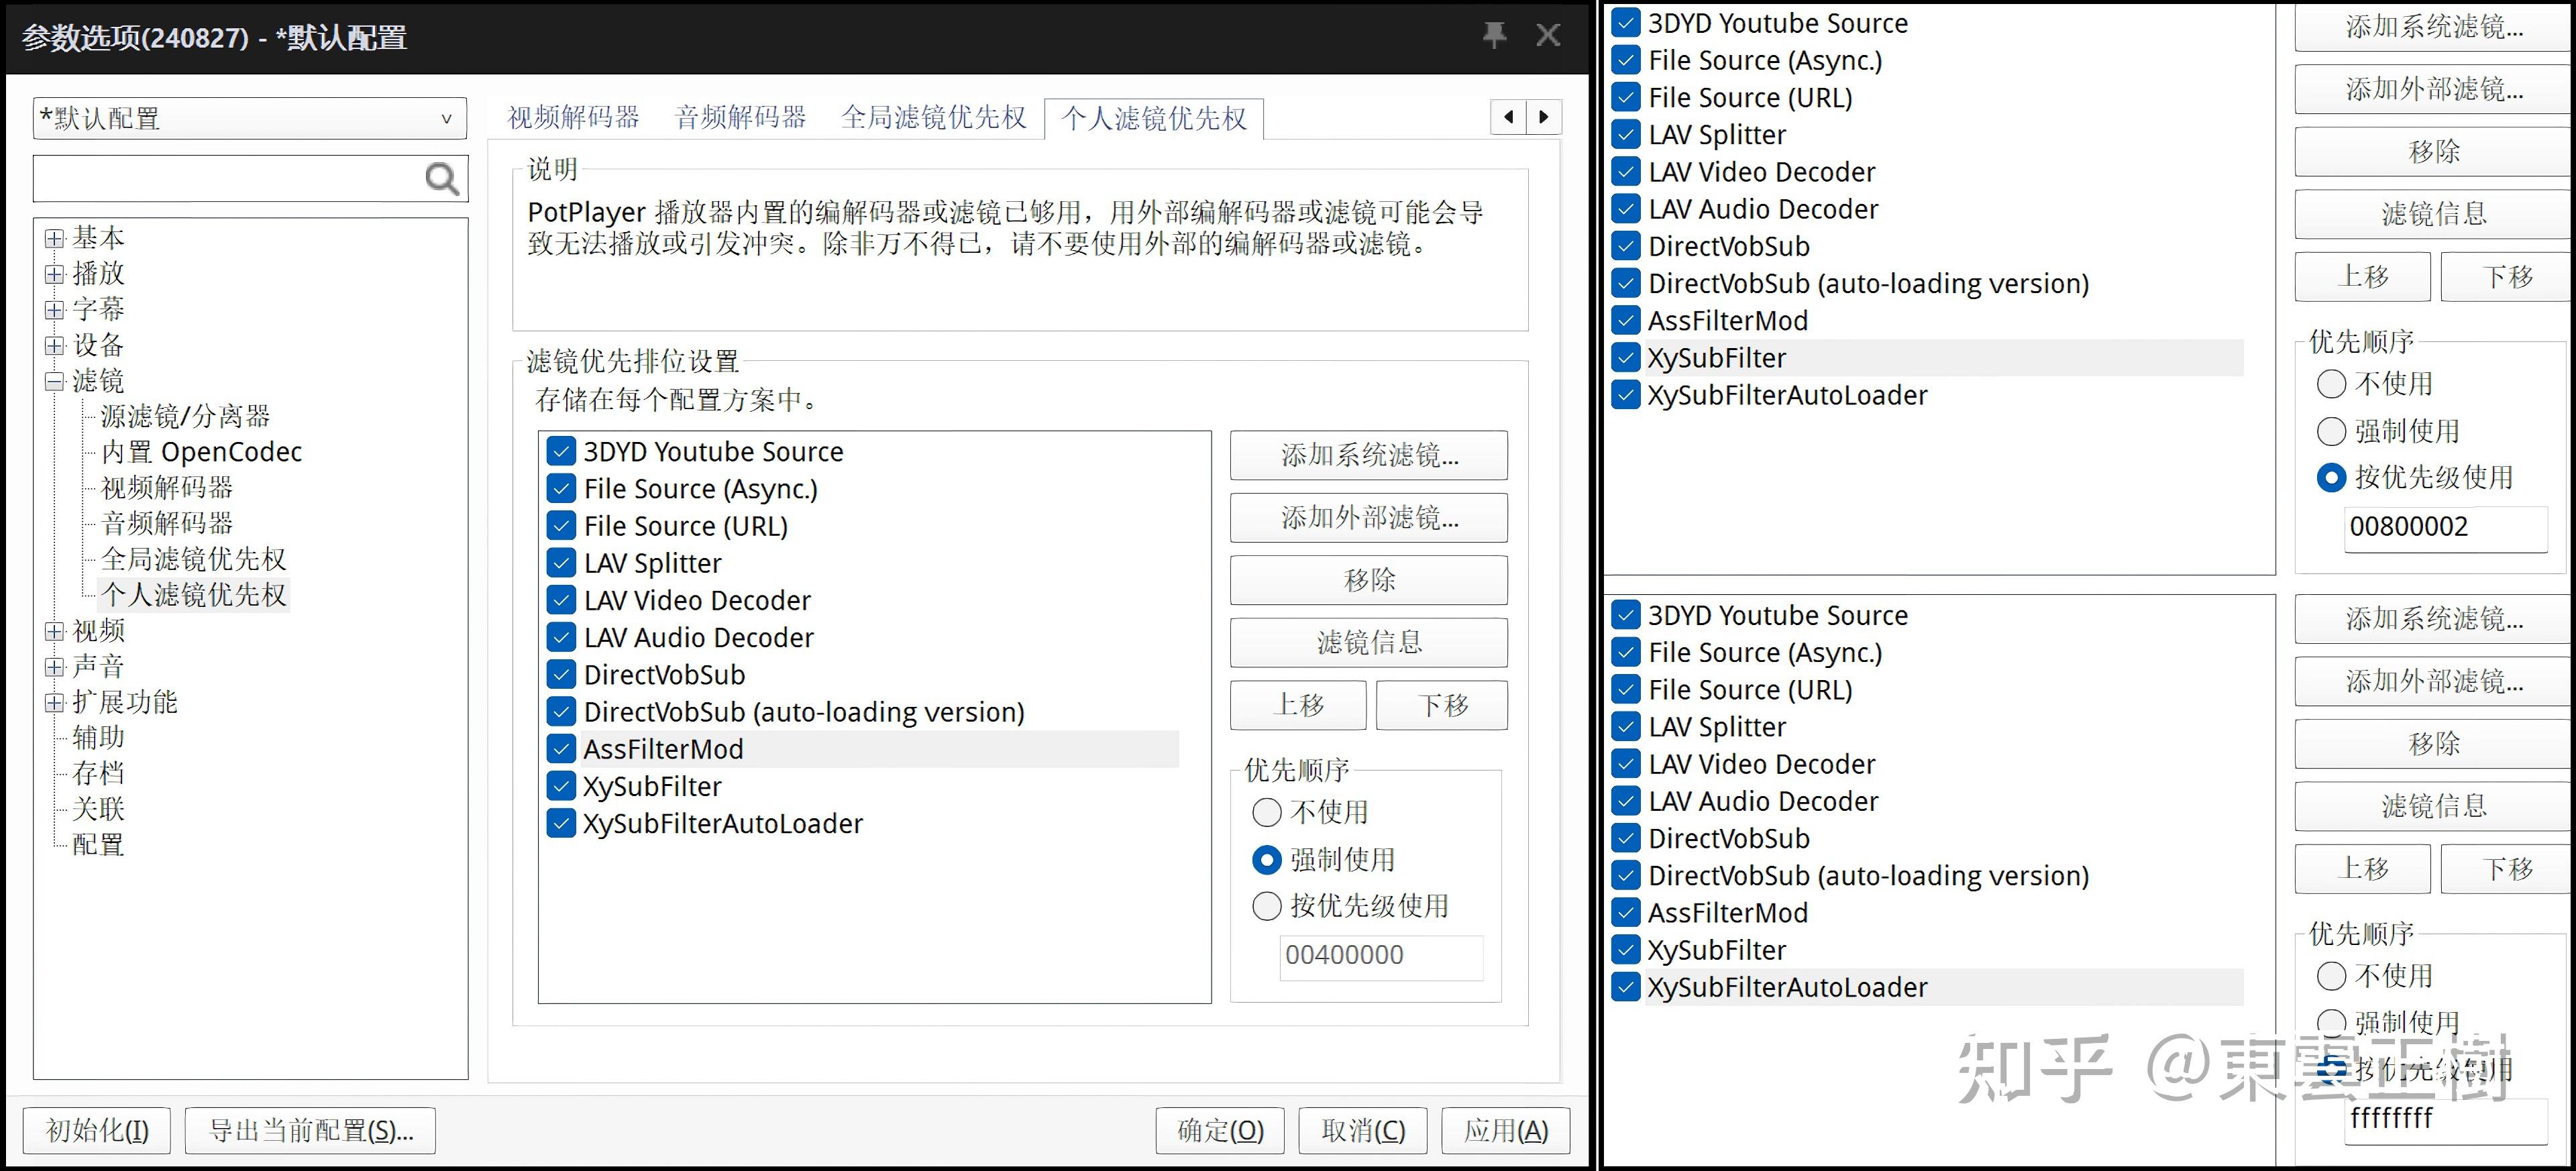Uncheck AssFilterMod in main dialog list
Screen dimensions: 2576x1171
[x=561, y=749]
